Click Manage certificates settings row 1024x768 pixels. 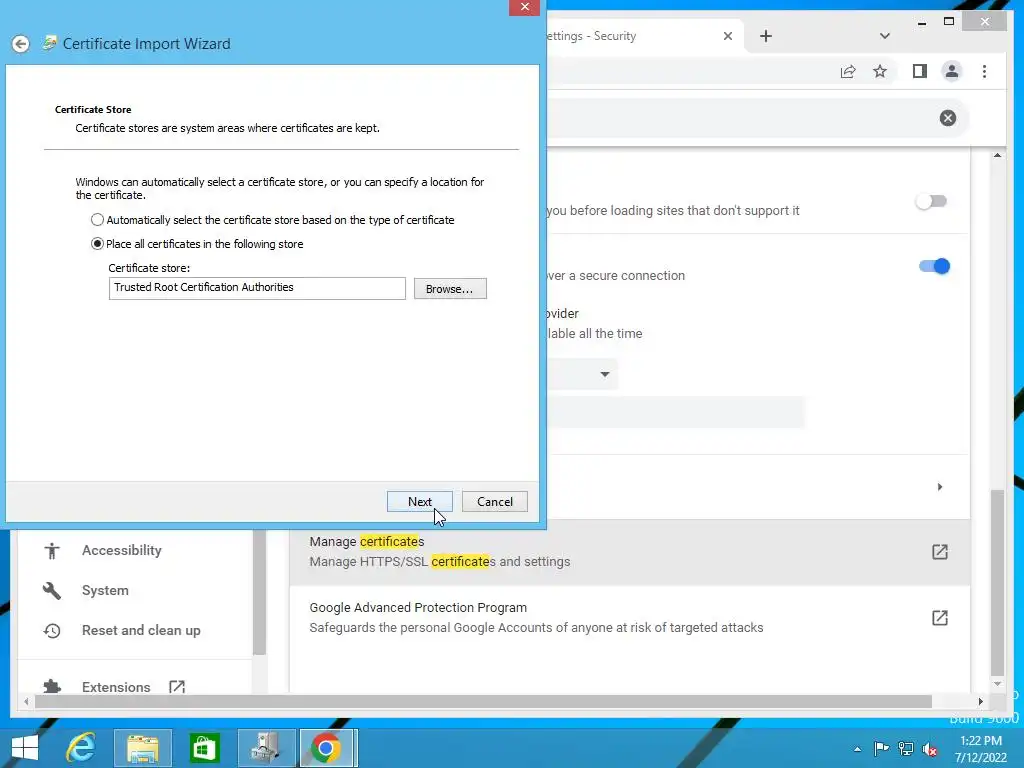click(x=630, y=552)
